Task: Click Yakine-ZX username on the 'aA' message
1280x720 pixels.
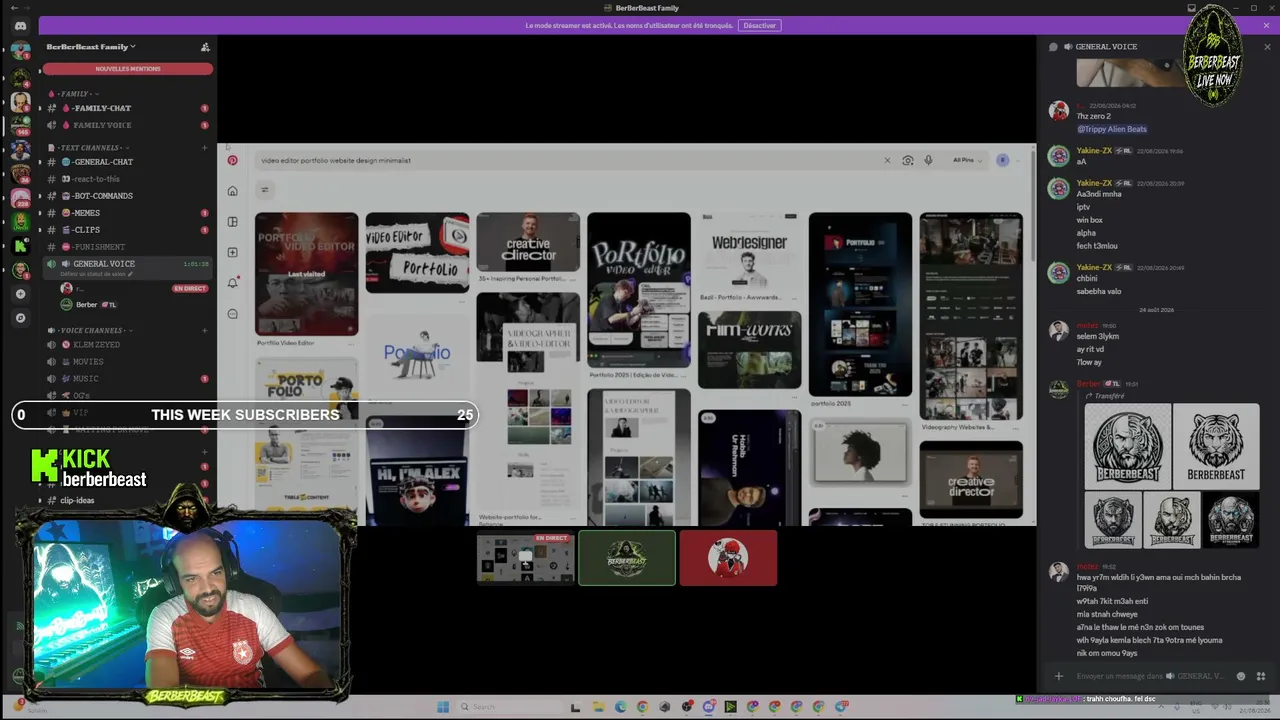Action: click(x=1094, y=151)
